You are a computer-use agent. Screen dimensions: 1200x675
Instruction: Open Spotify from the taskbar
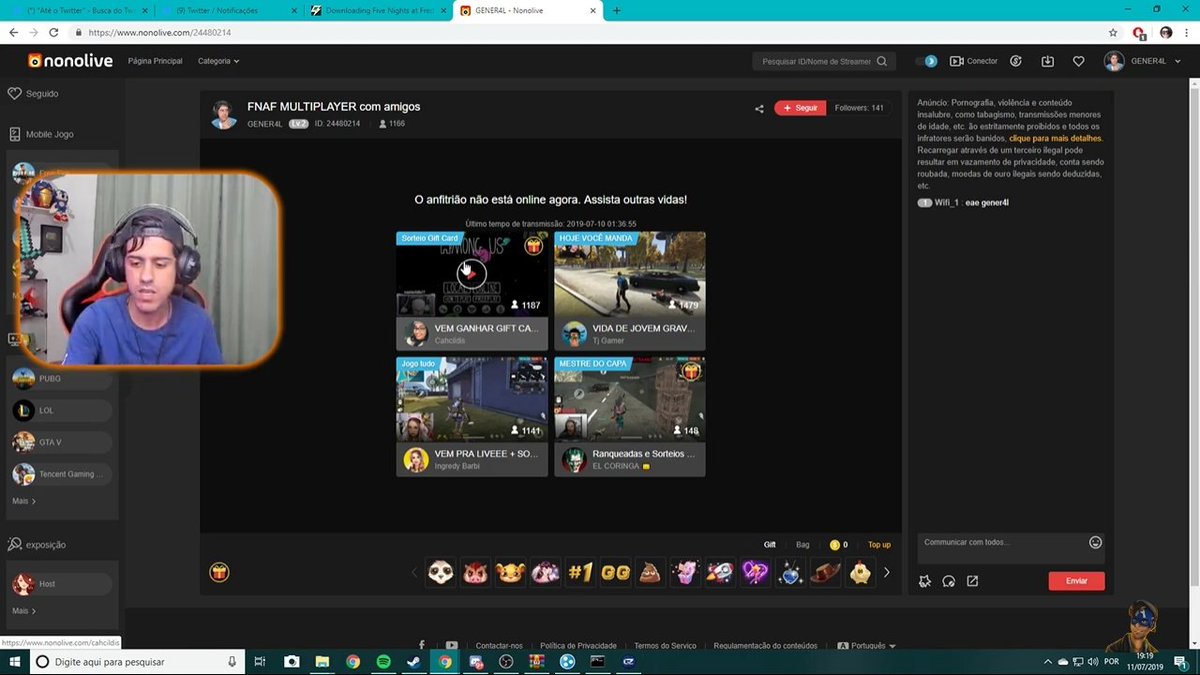(x=383, y=661)
